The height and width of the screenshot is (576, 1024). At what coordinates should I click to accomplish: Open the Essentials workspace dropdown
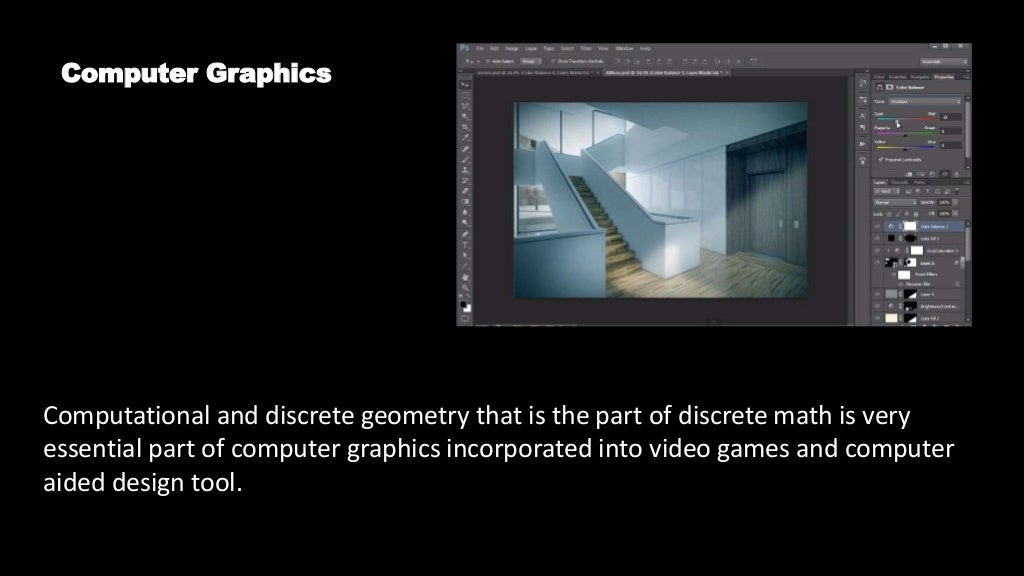[944, 61]
